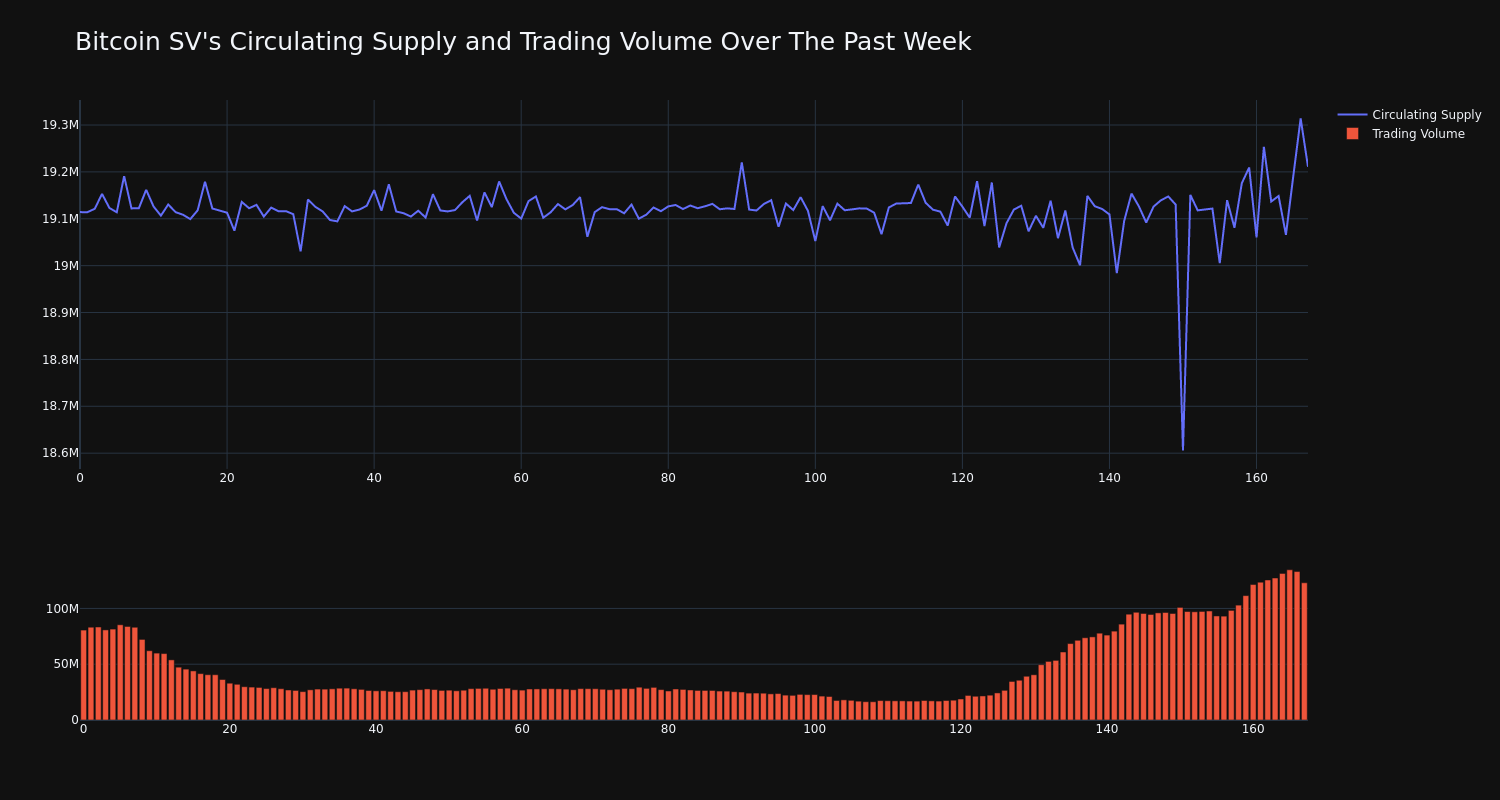Viewport: 1500px width, 800px height.
Task: Select the 19M y-axis label
Action: point(66,266)
